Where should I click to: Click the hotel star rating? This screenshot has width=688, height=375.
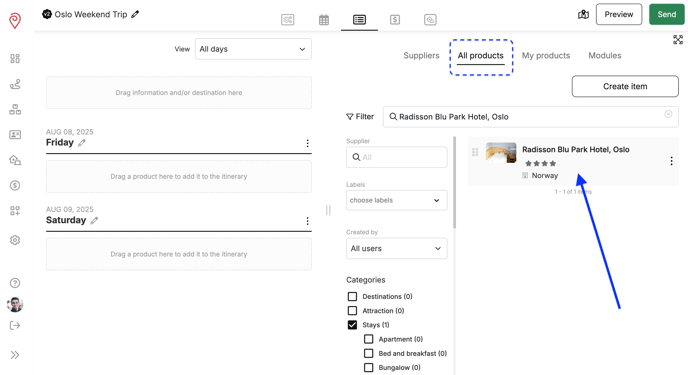coord(540,164)
